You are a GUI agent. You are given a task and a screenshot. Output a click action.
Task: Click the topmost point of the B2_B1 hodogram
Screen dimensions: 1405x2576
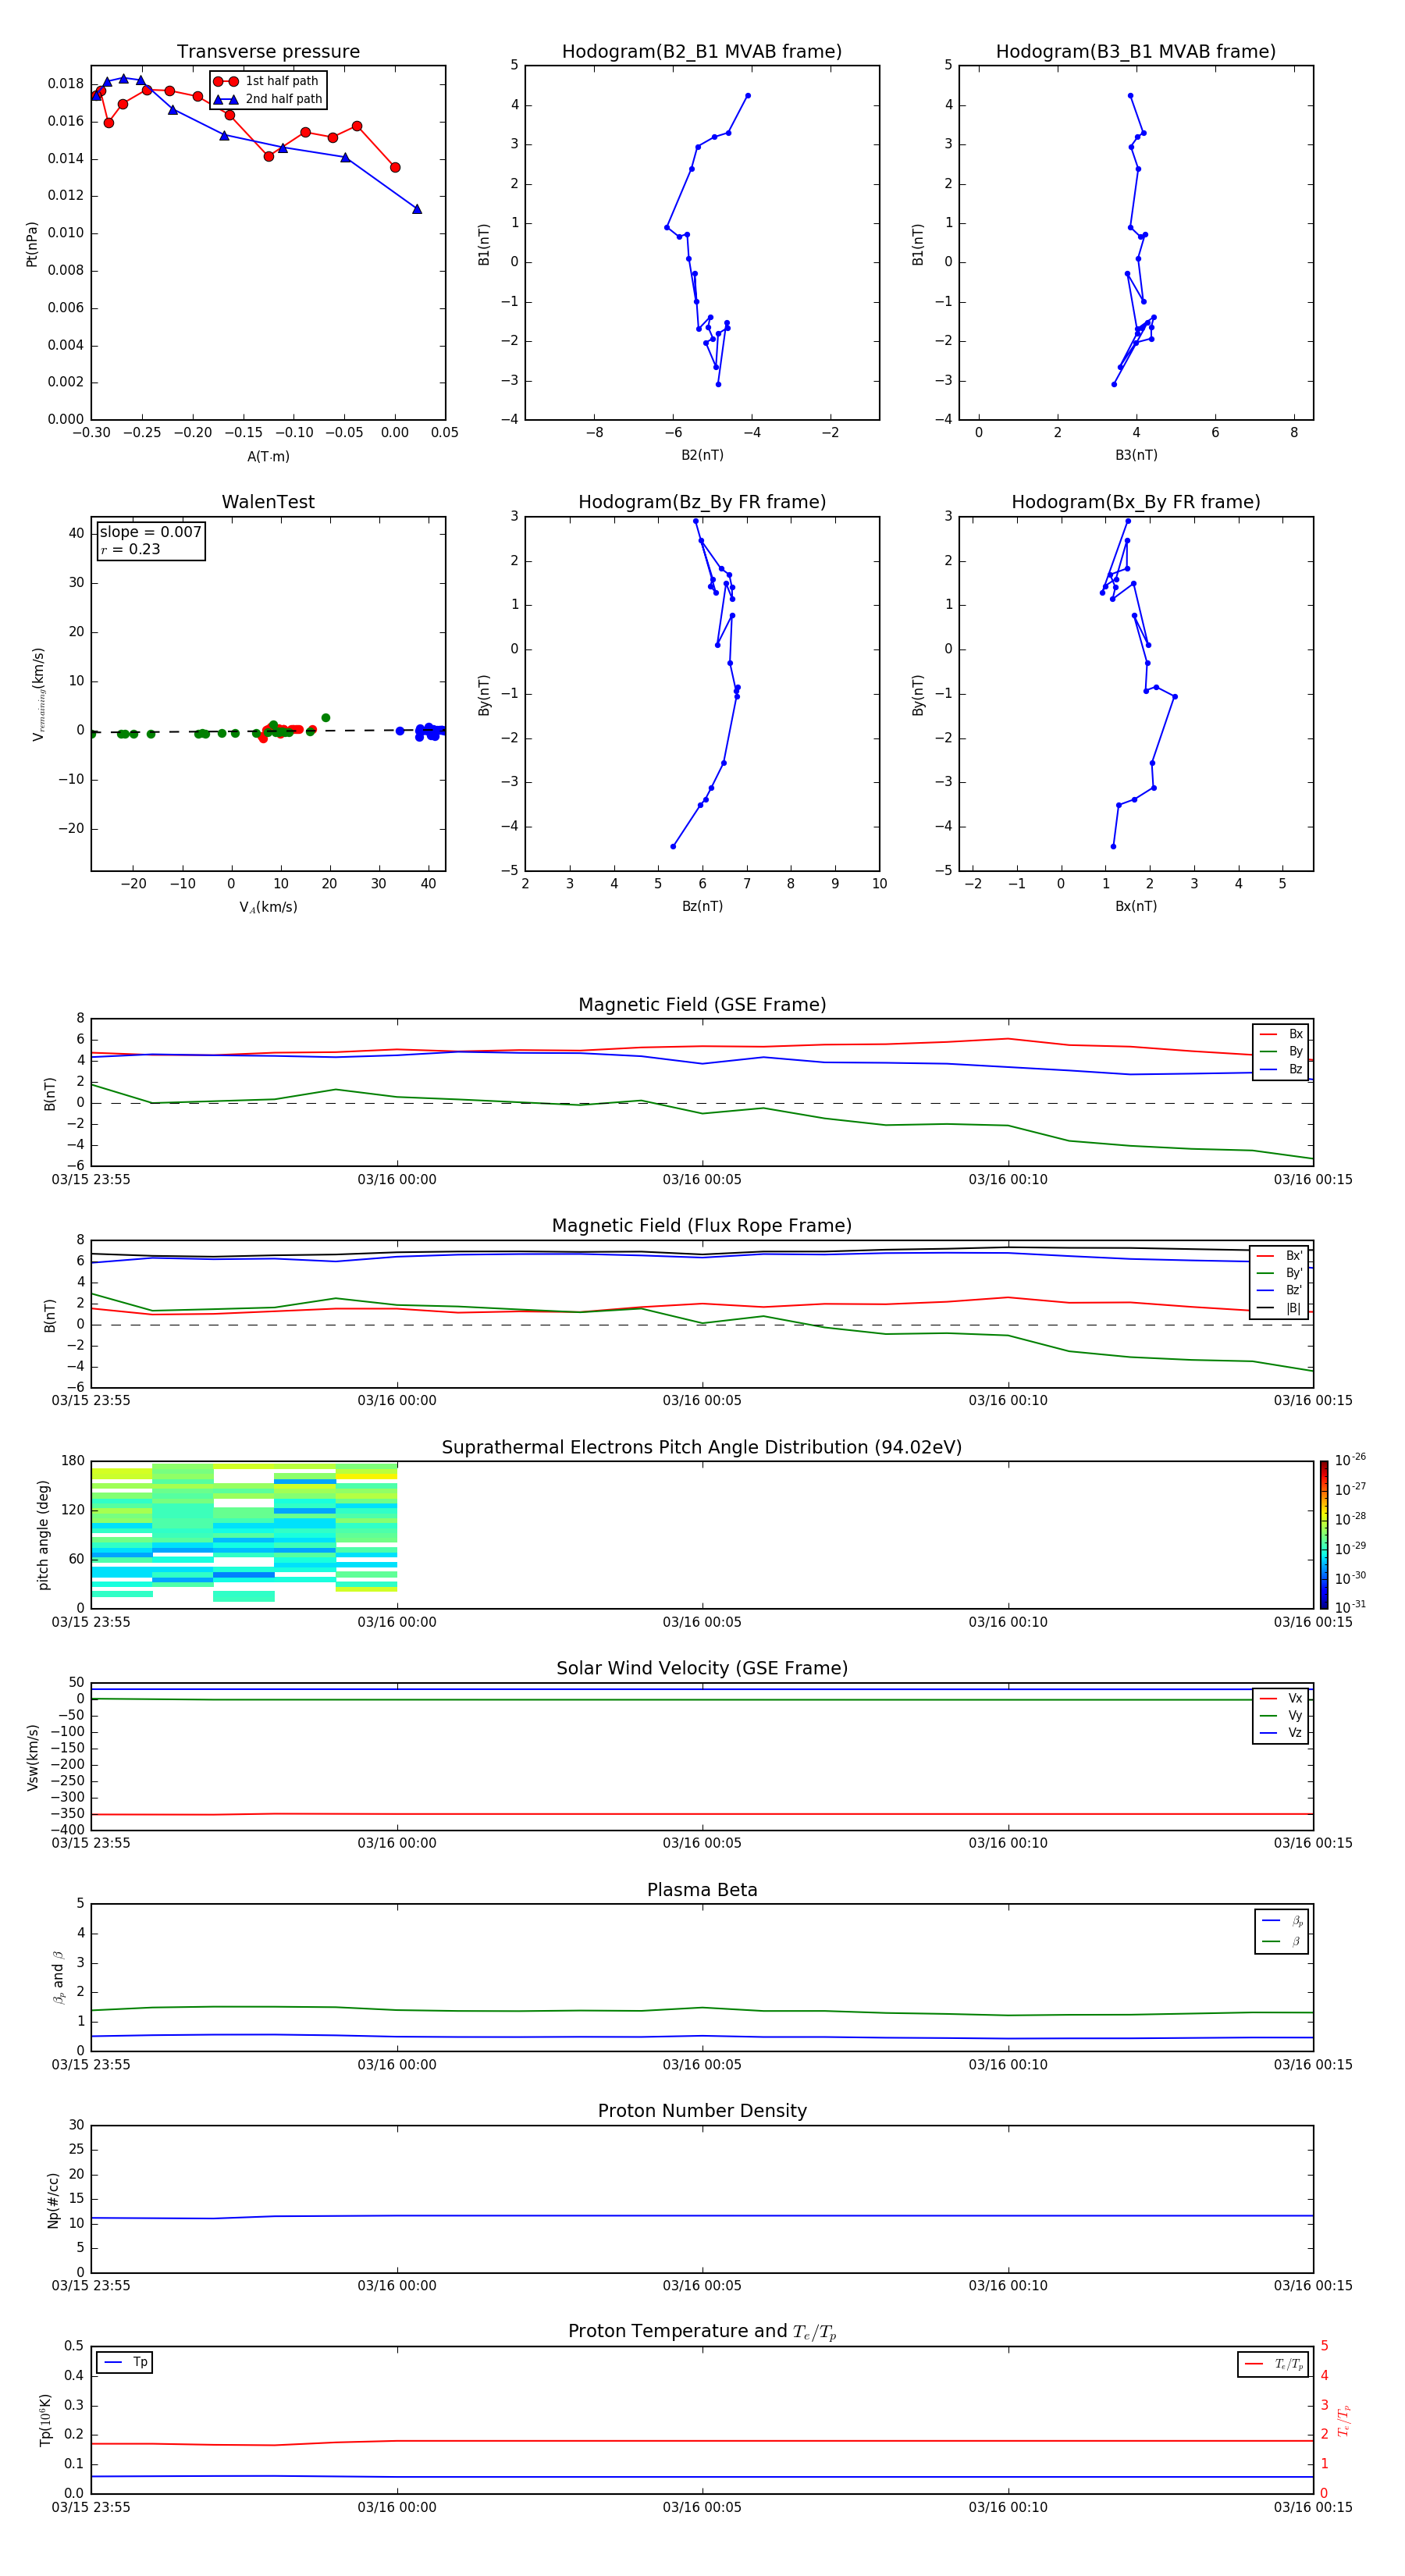pyautogui.click(x=748, y=96)
